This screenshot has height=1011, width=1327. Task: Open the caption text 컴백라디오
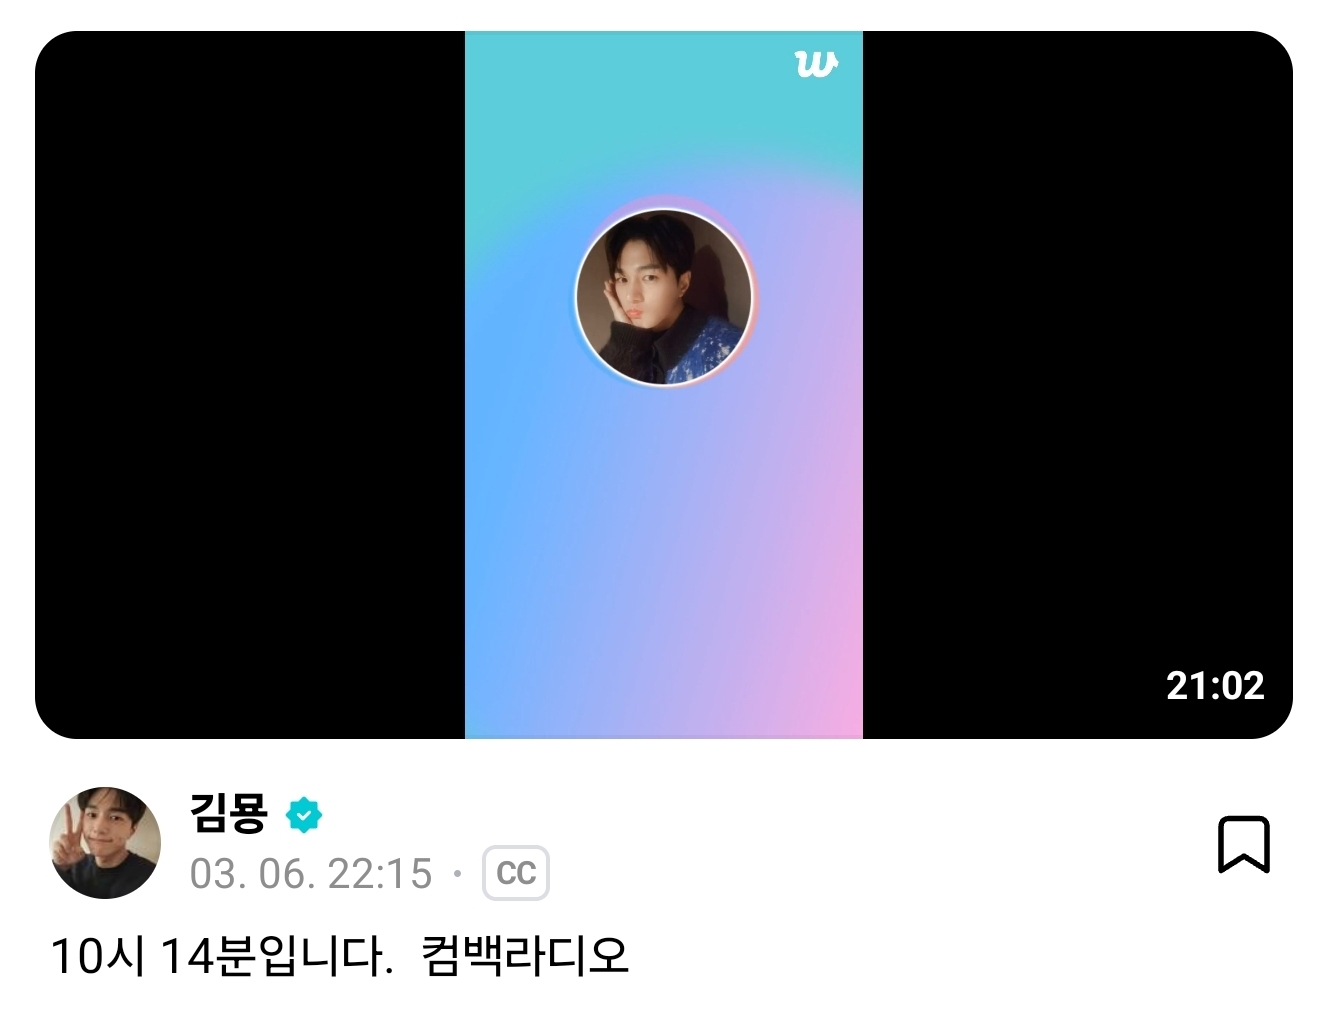pos(525,955)
